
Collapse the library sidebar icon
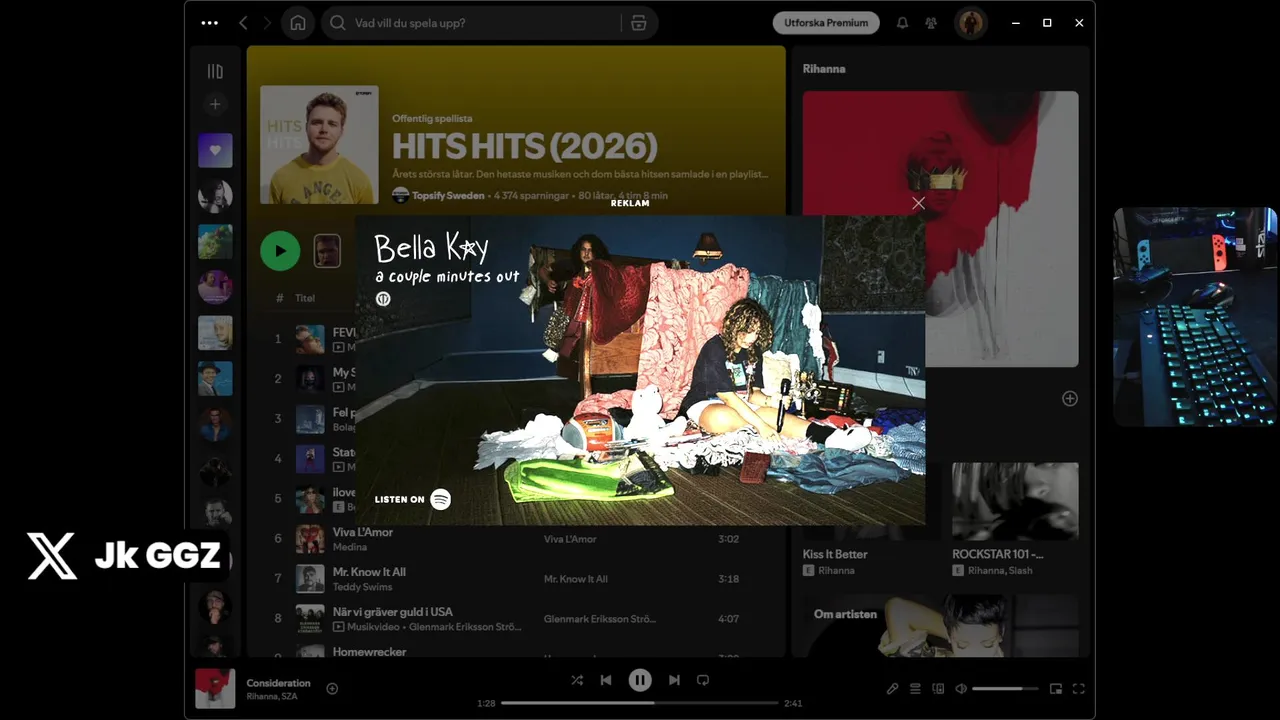coord(215,71)
